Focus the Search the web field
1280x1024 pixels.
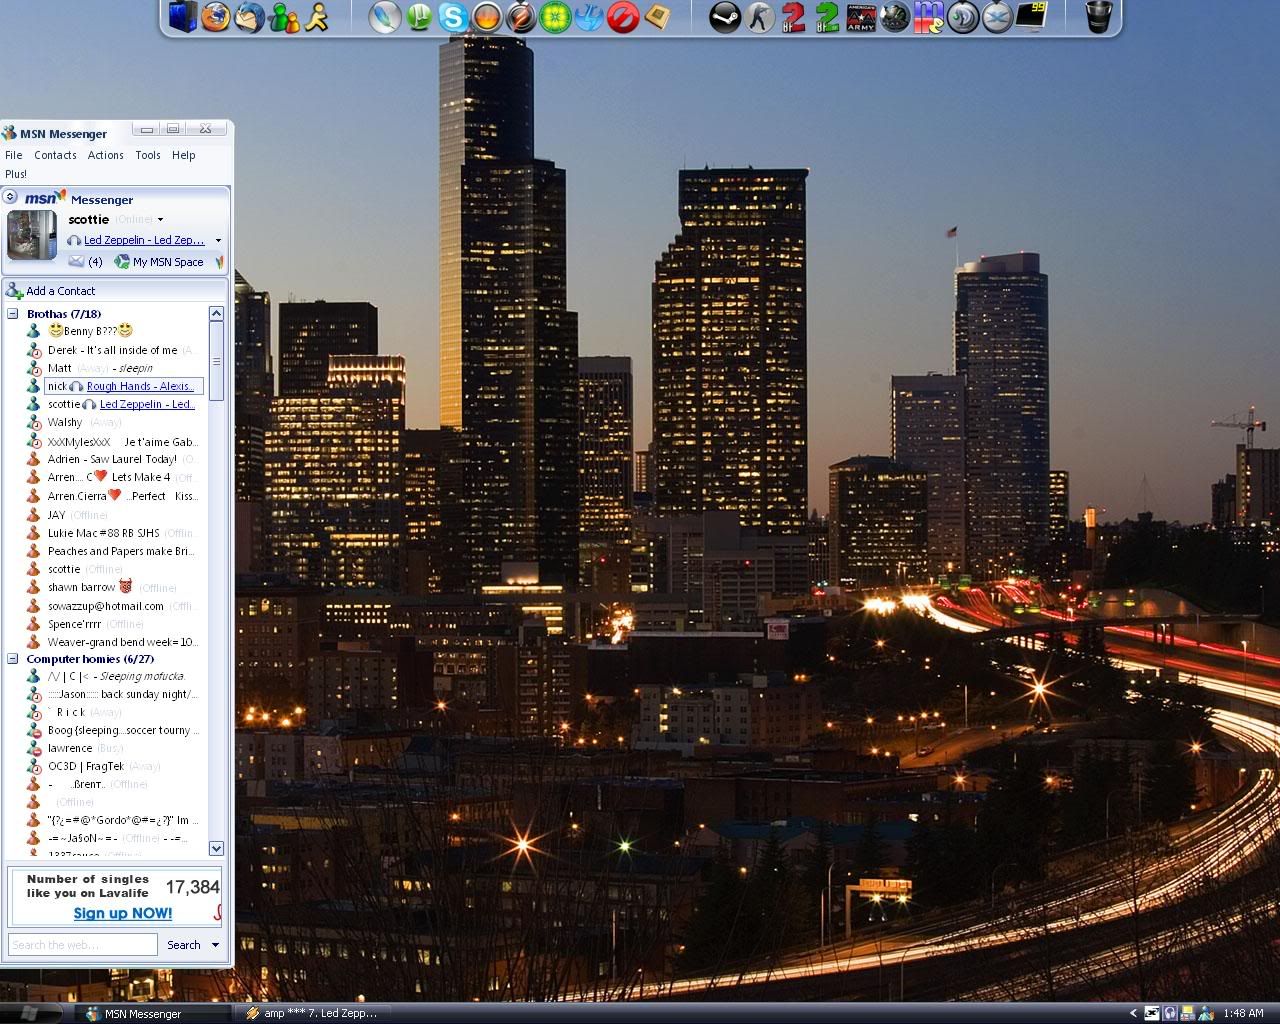(x=83, y=944)
